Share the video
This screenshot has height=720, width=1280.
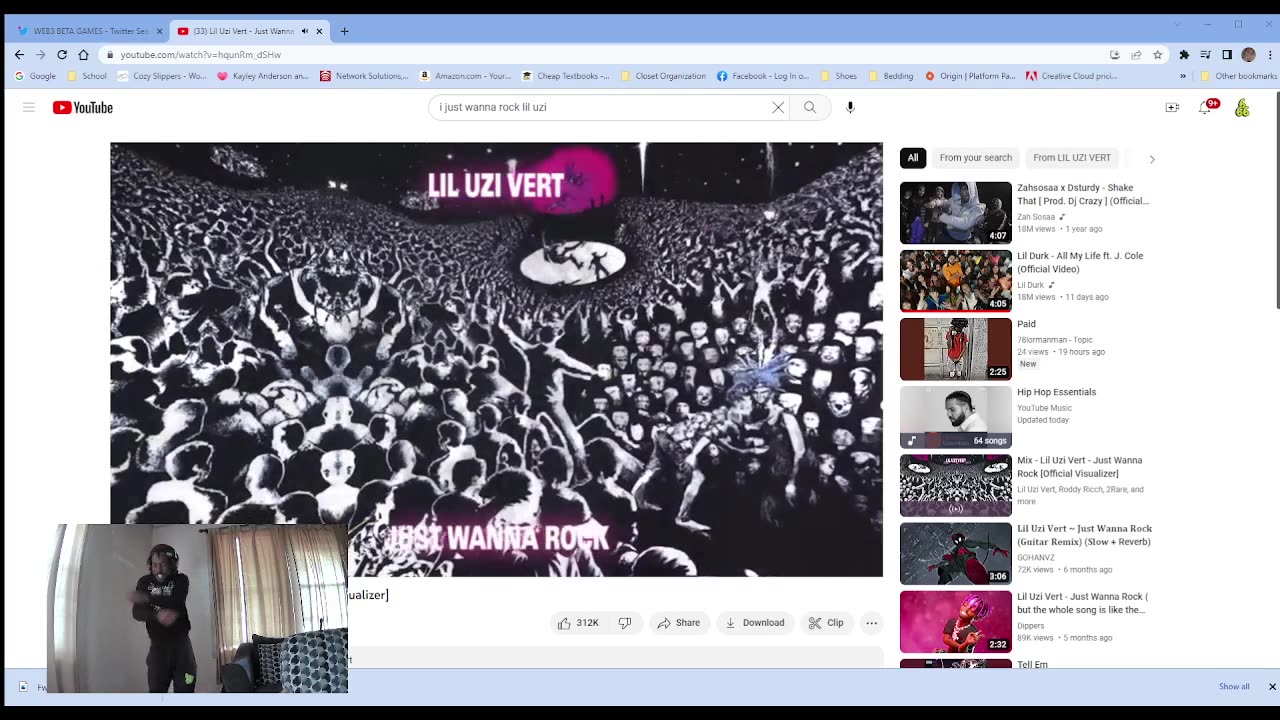coord(679,623)
